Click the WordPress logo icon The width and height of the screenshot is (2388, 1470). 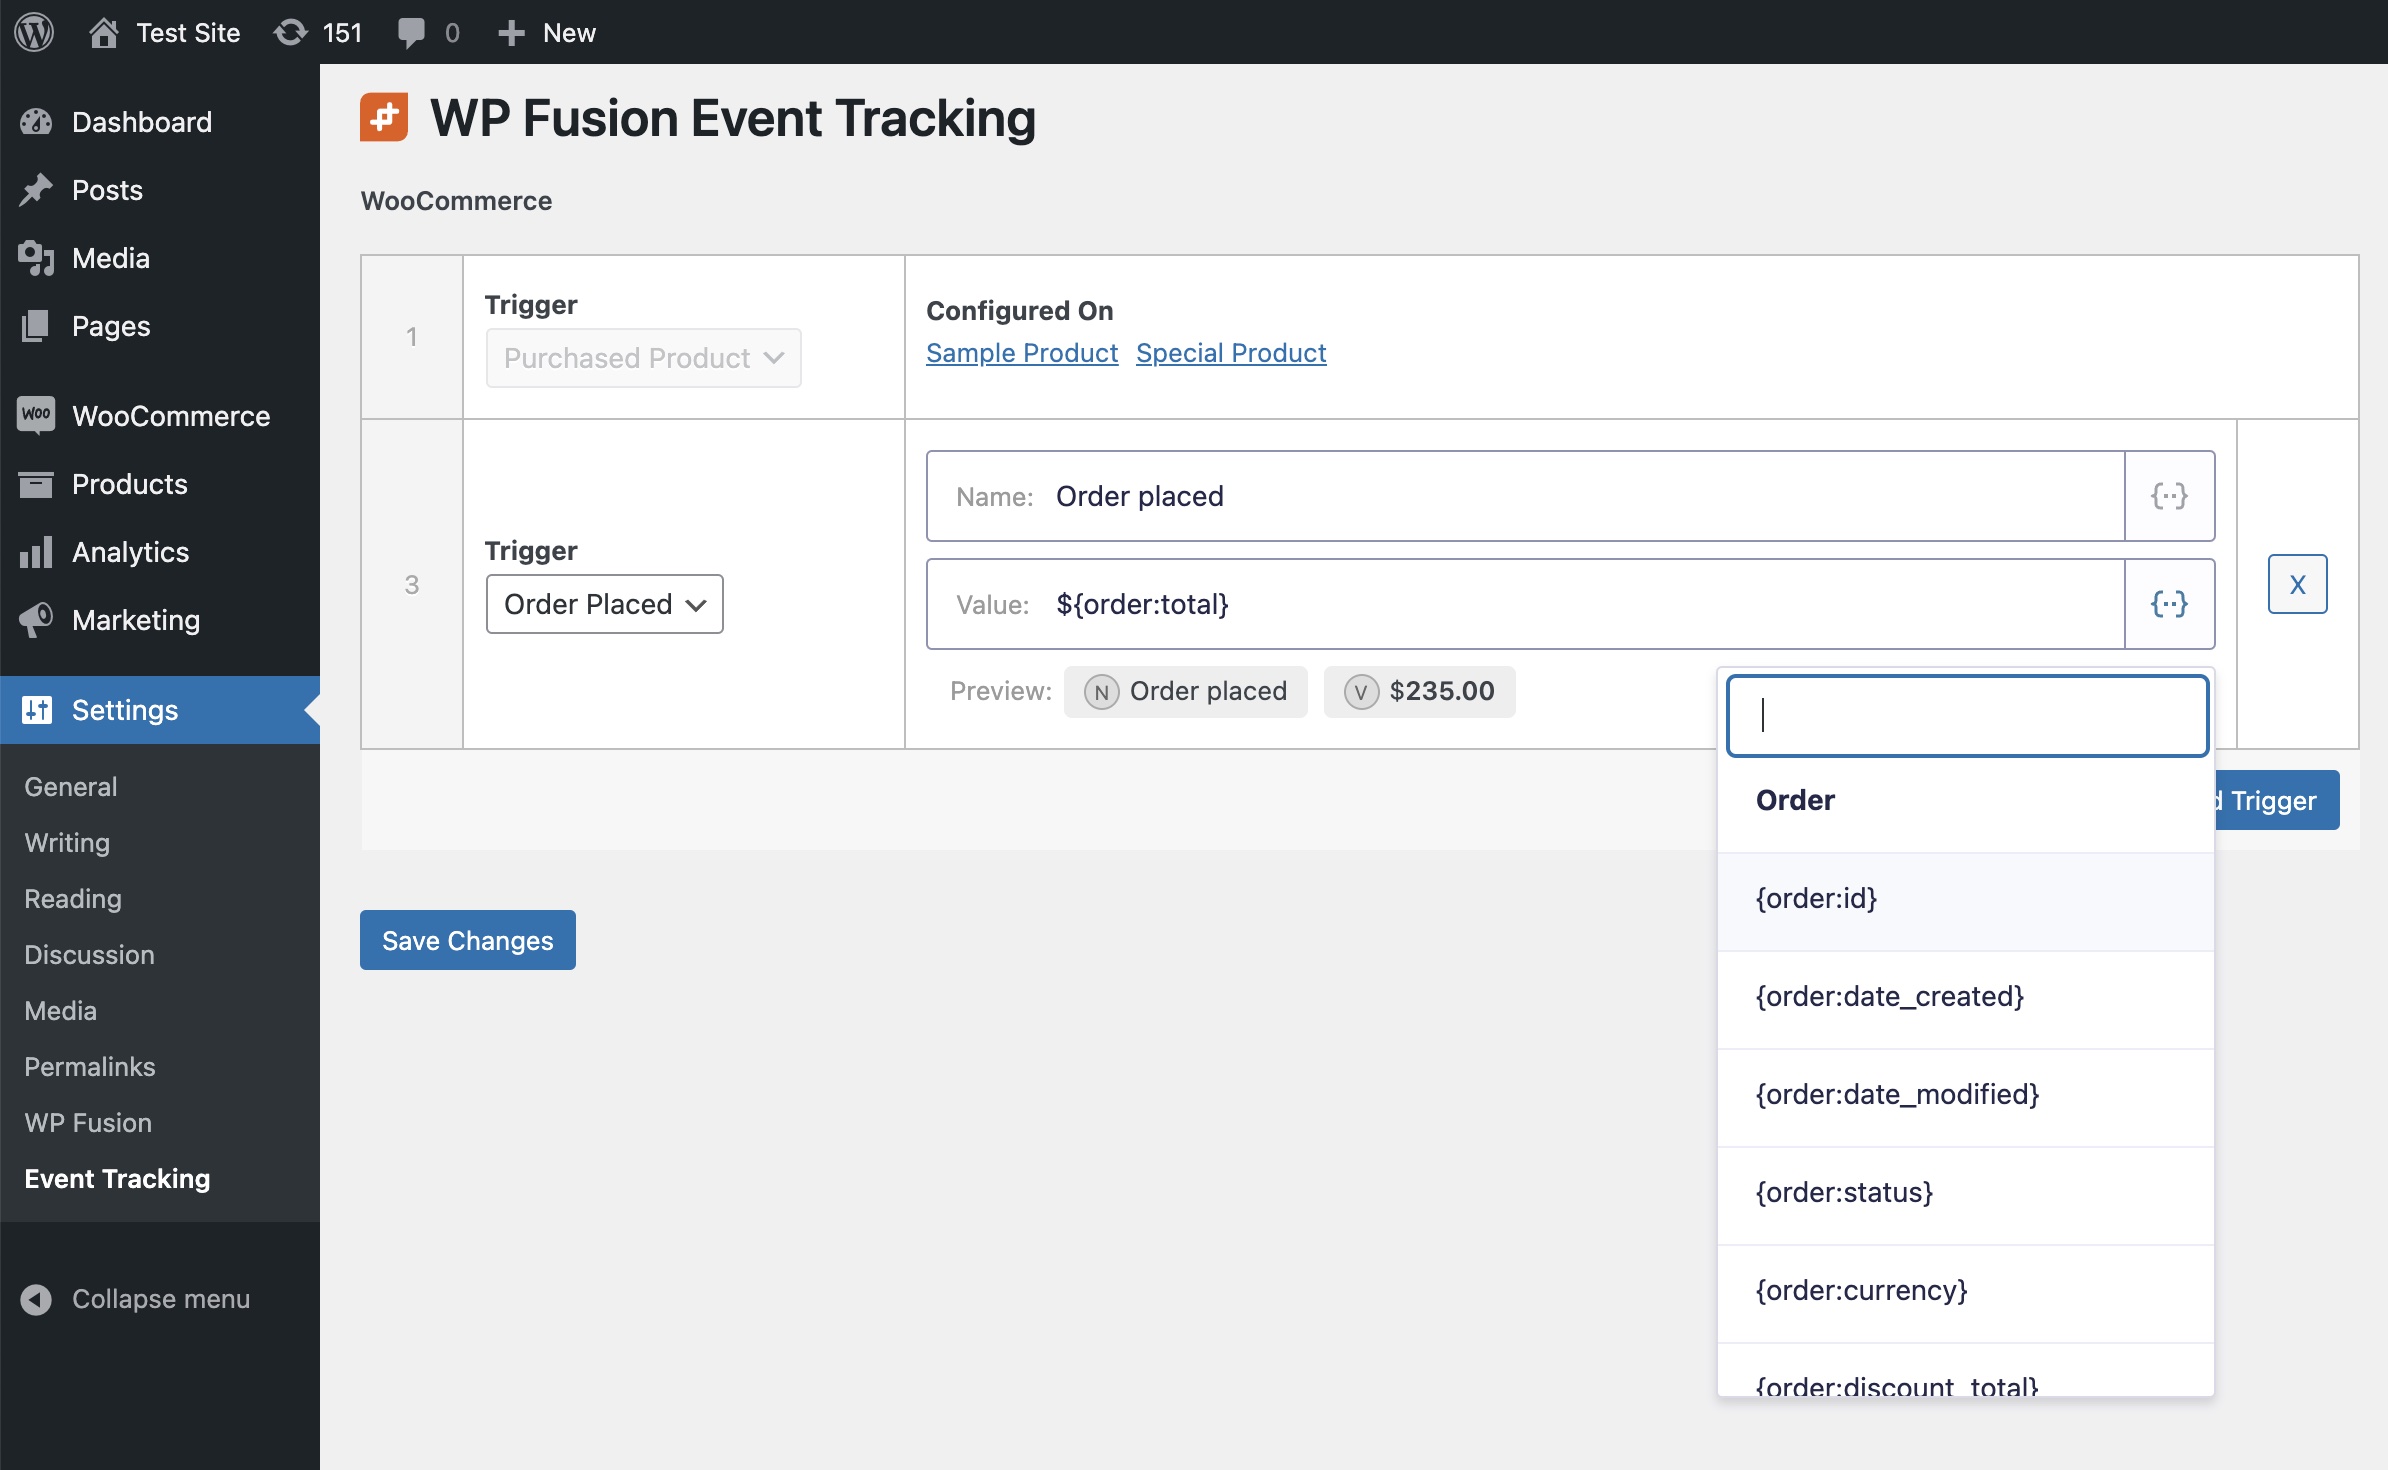click(34, 32)
